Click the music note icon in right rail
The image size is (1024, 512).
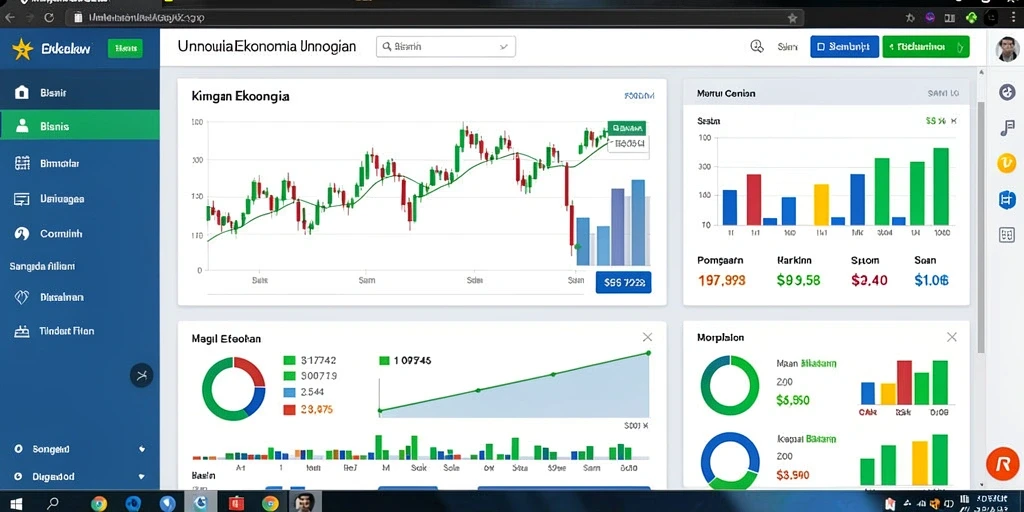click(1007, 127)
